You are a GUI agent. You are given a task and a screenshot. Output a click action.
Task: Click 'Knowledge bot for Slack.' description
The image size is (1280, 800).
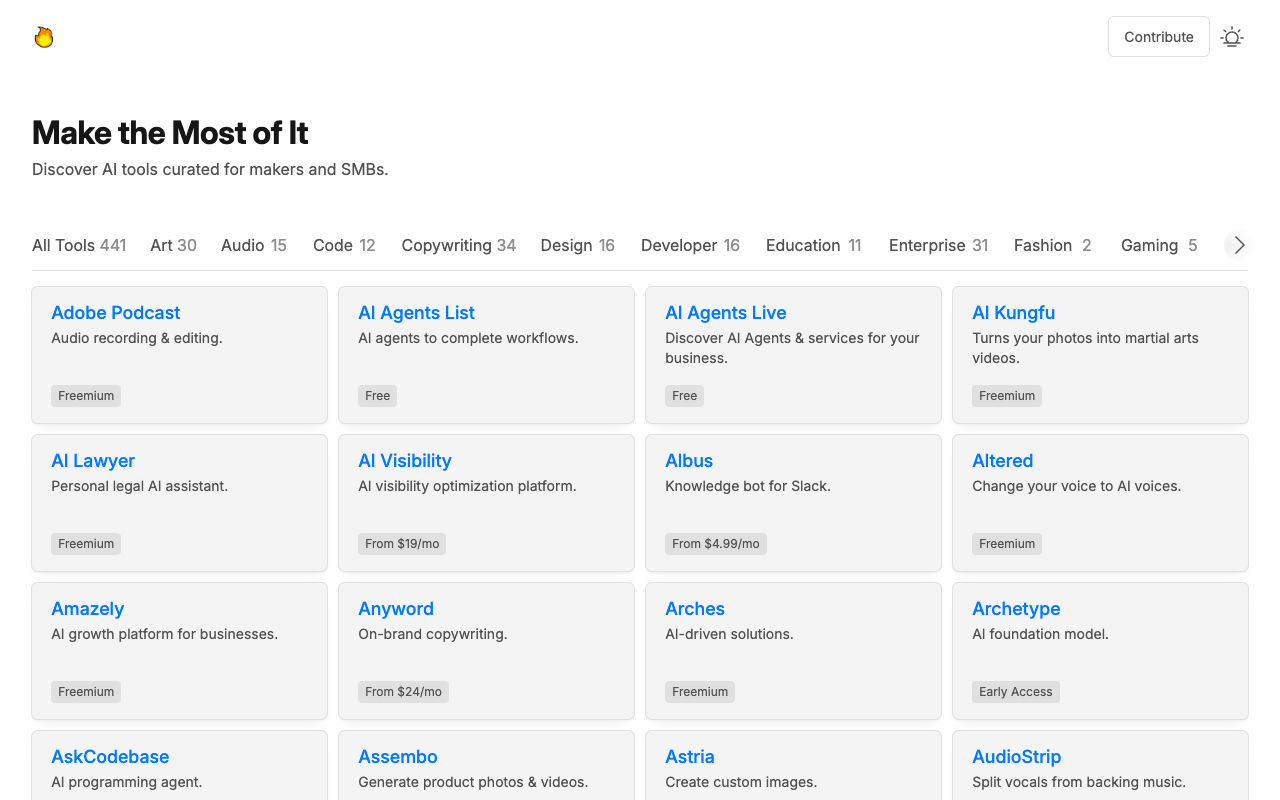[x=748, y=486]
